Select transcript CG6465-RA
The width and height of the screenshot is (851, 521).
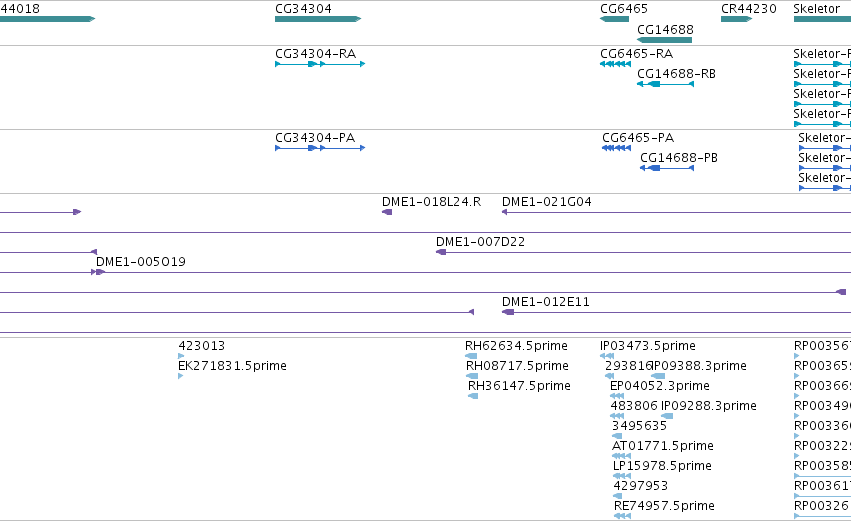point(615,64)
